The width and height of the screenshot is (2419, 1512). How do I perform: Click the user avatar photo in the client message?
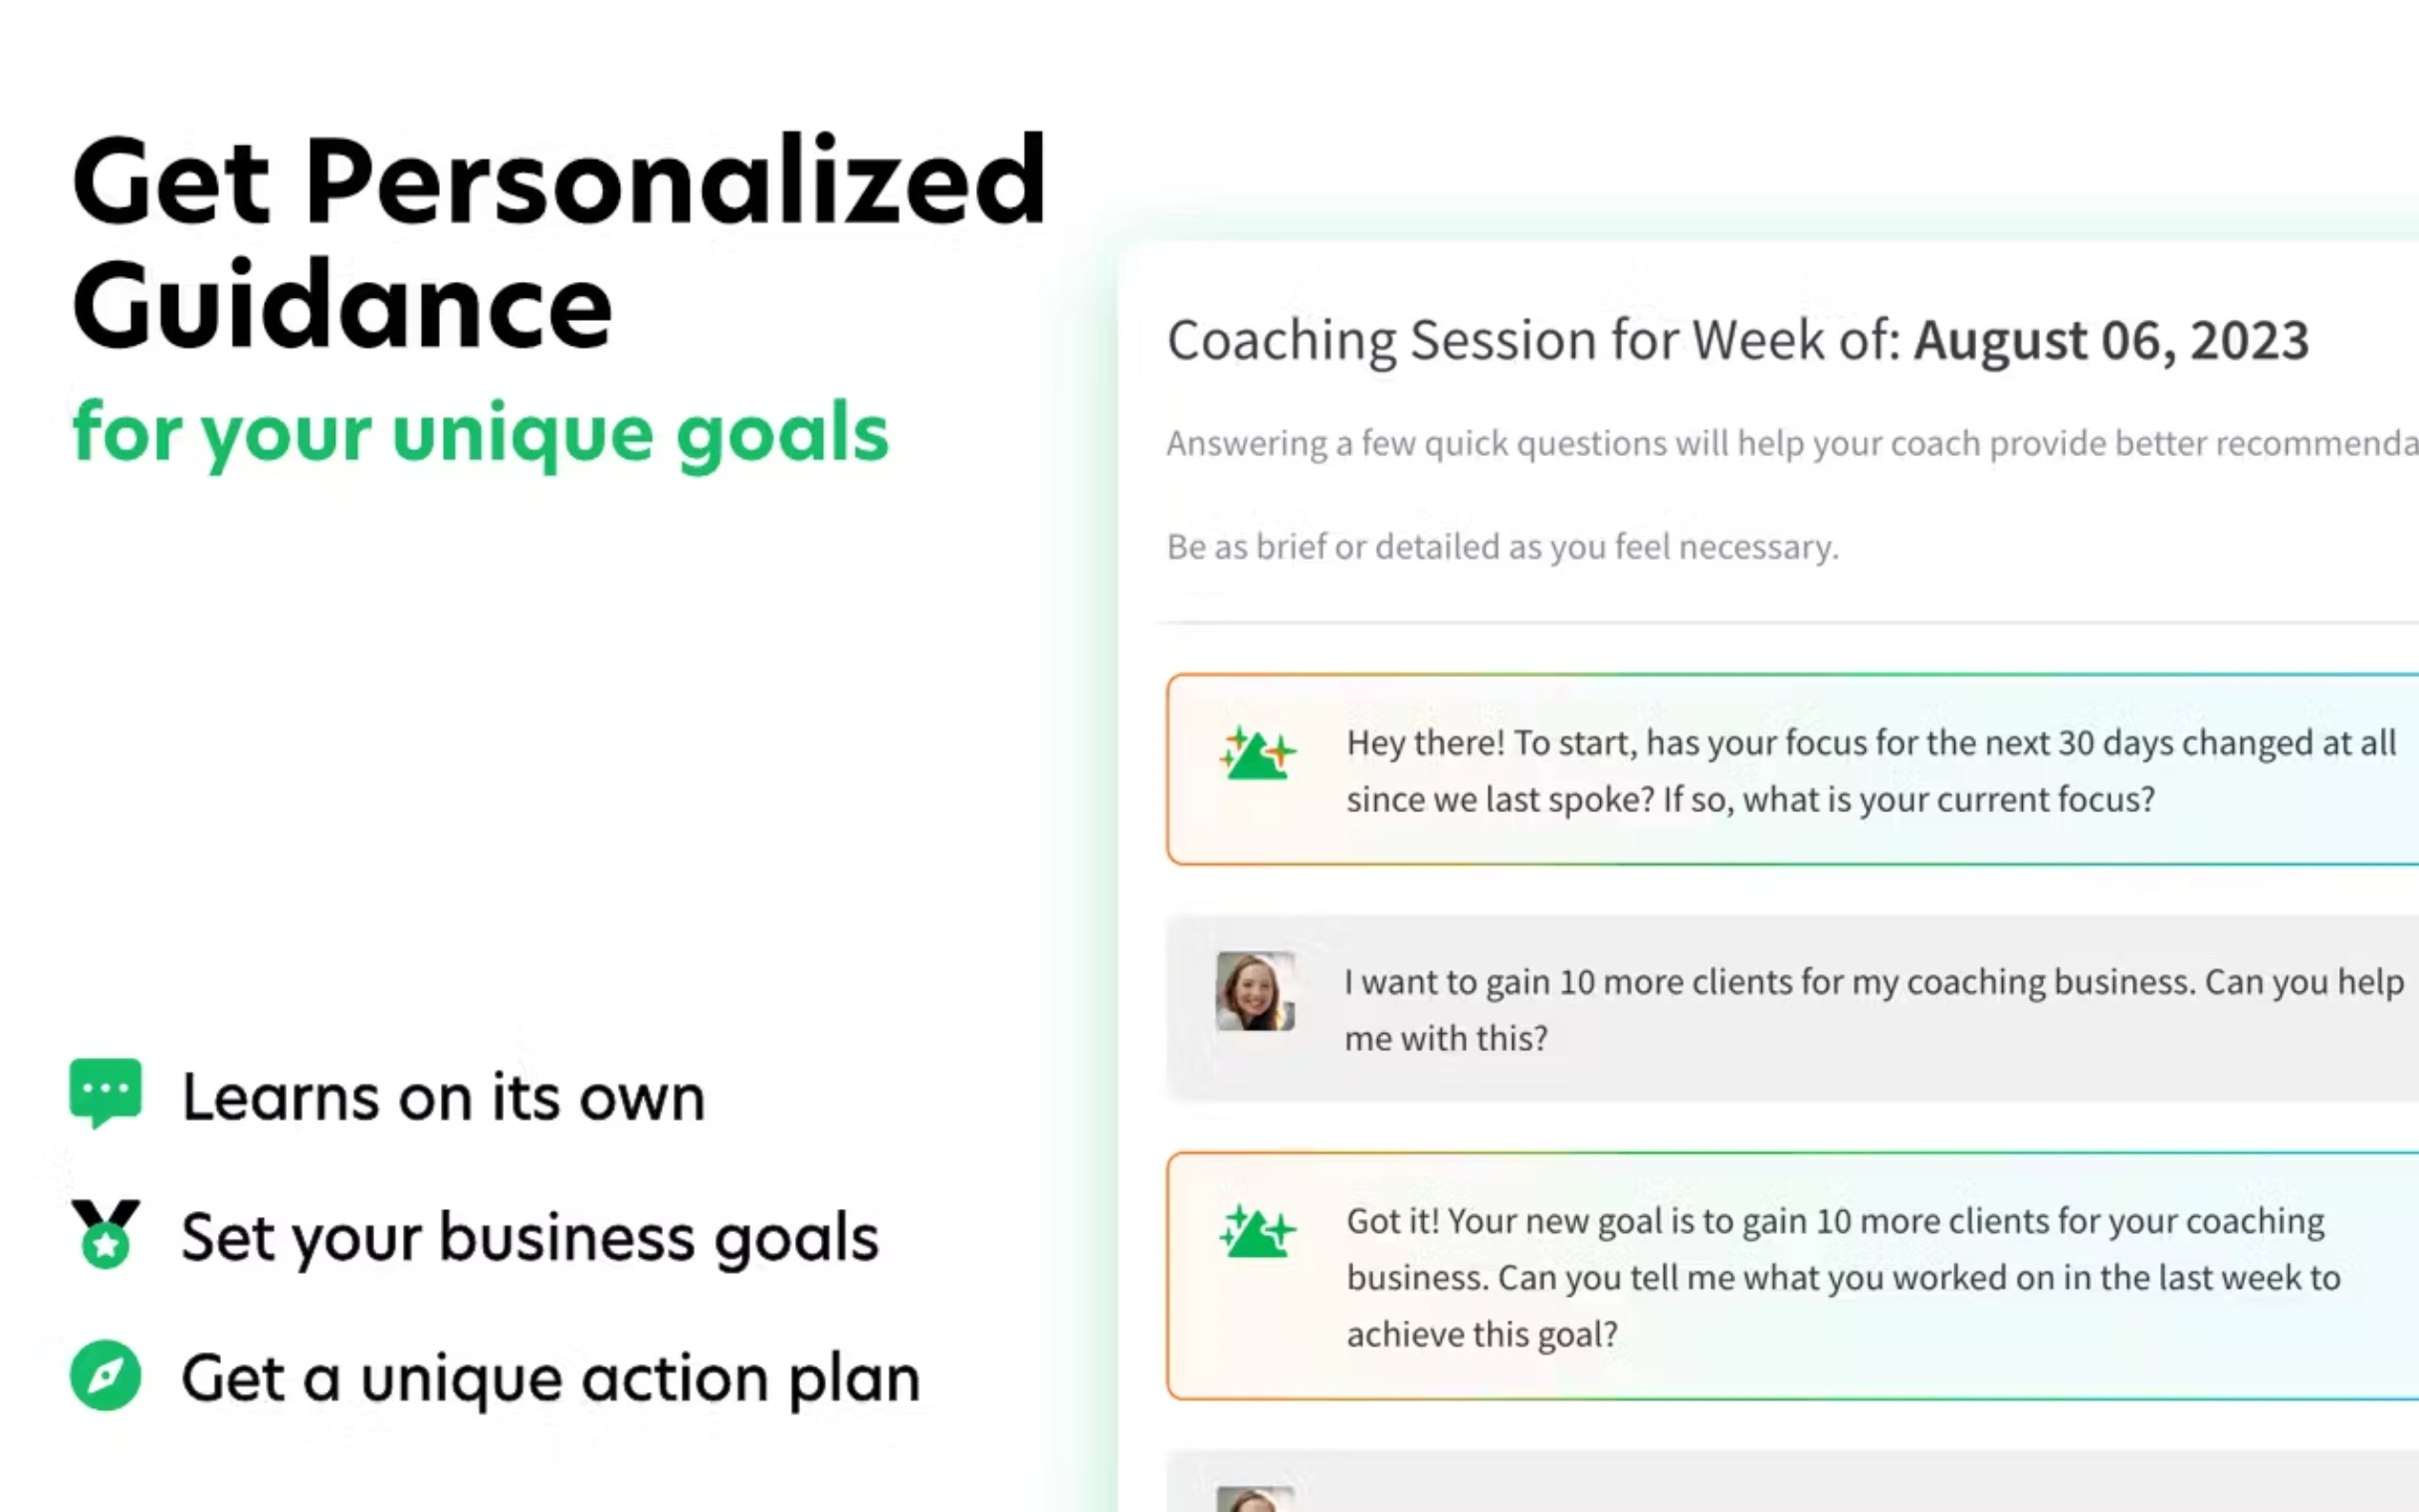(x=1255, y=990)
